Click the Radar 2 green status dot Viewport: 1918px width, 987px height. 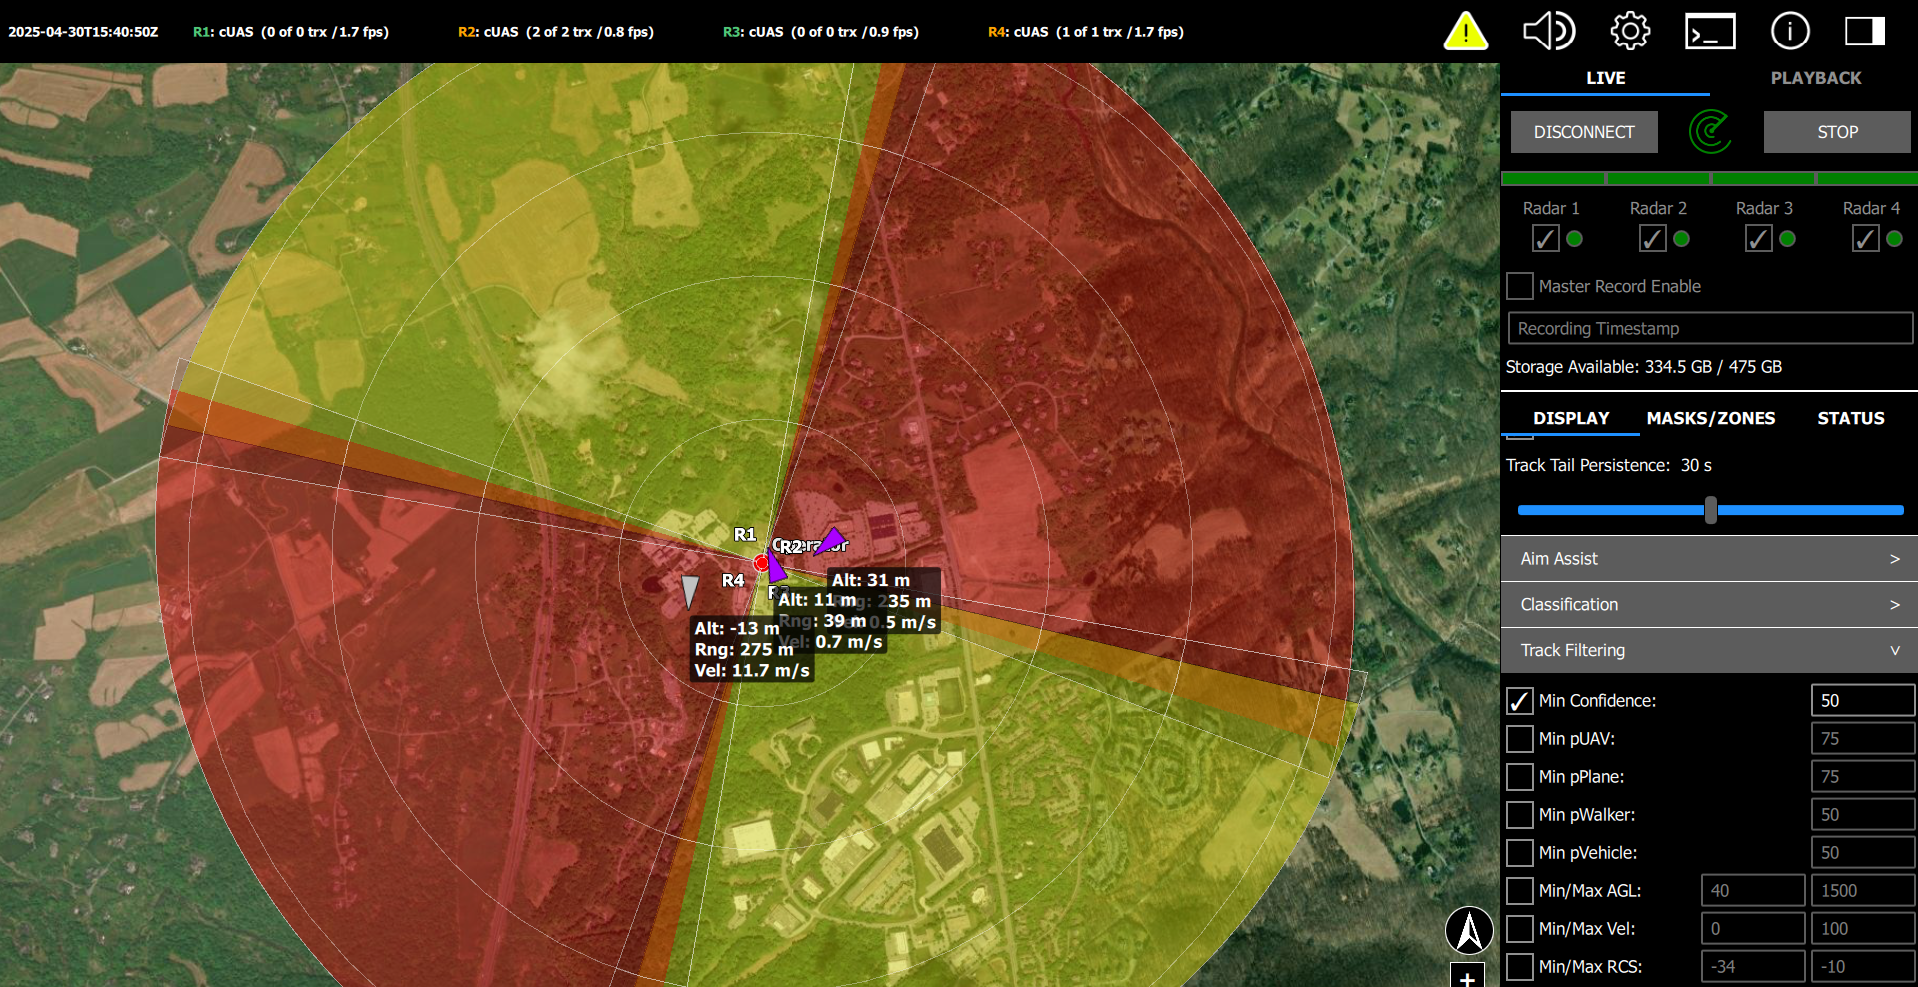point(1681,239)
